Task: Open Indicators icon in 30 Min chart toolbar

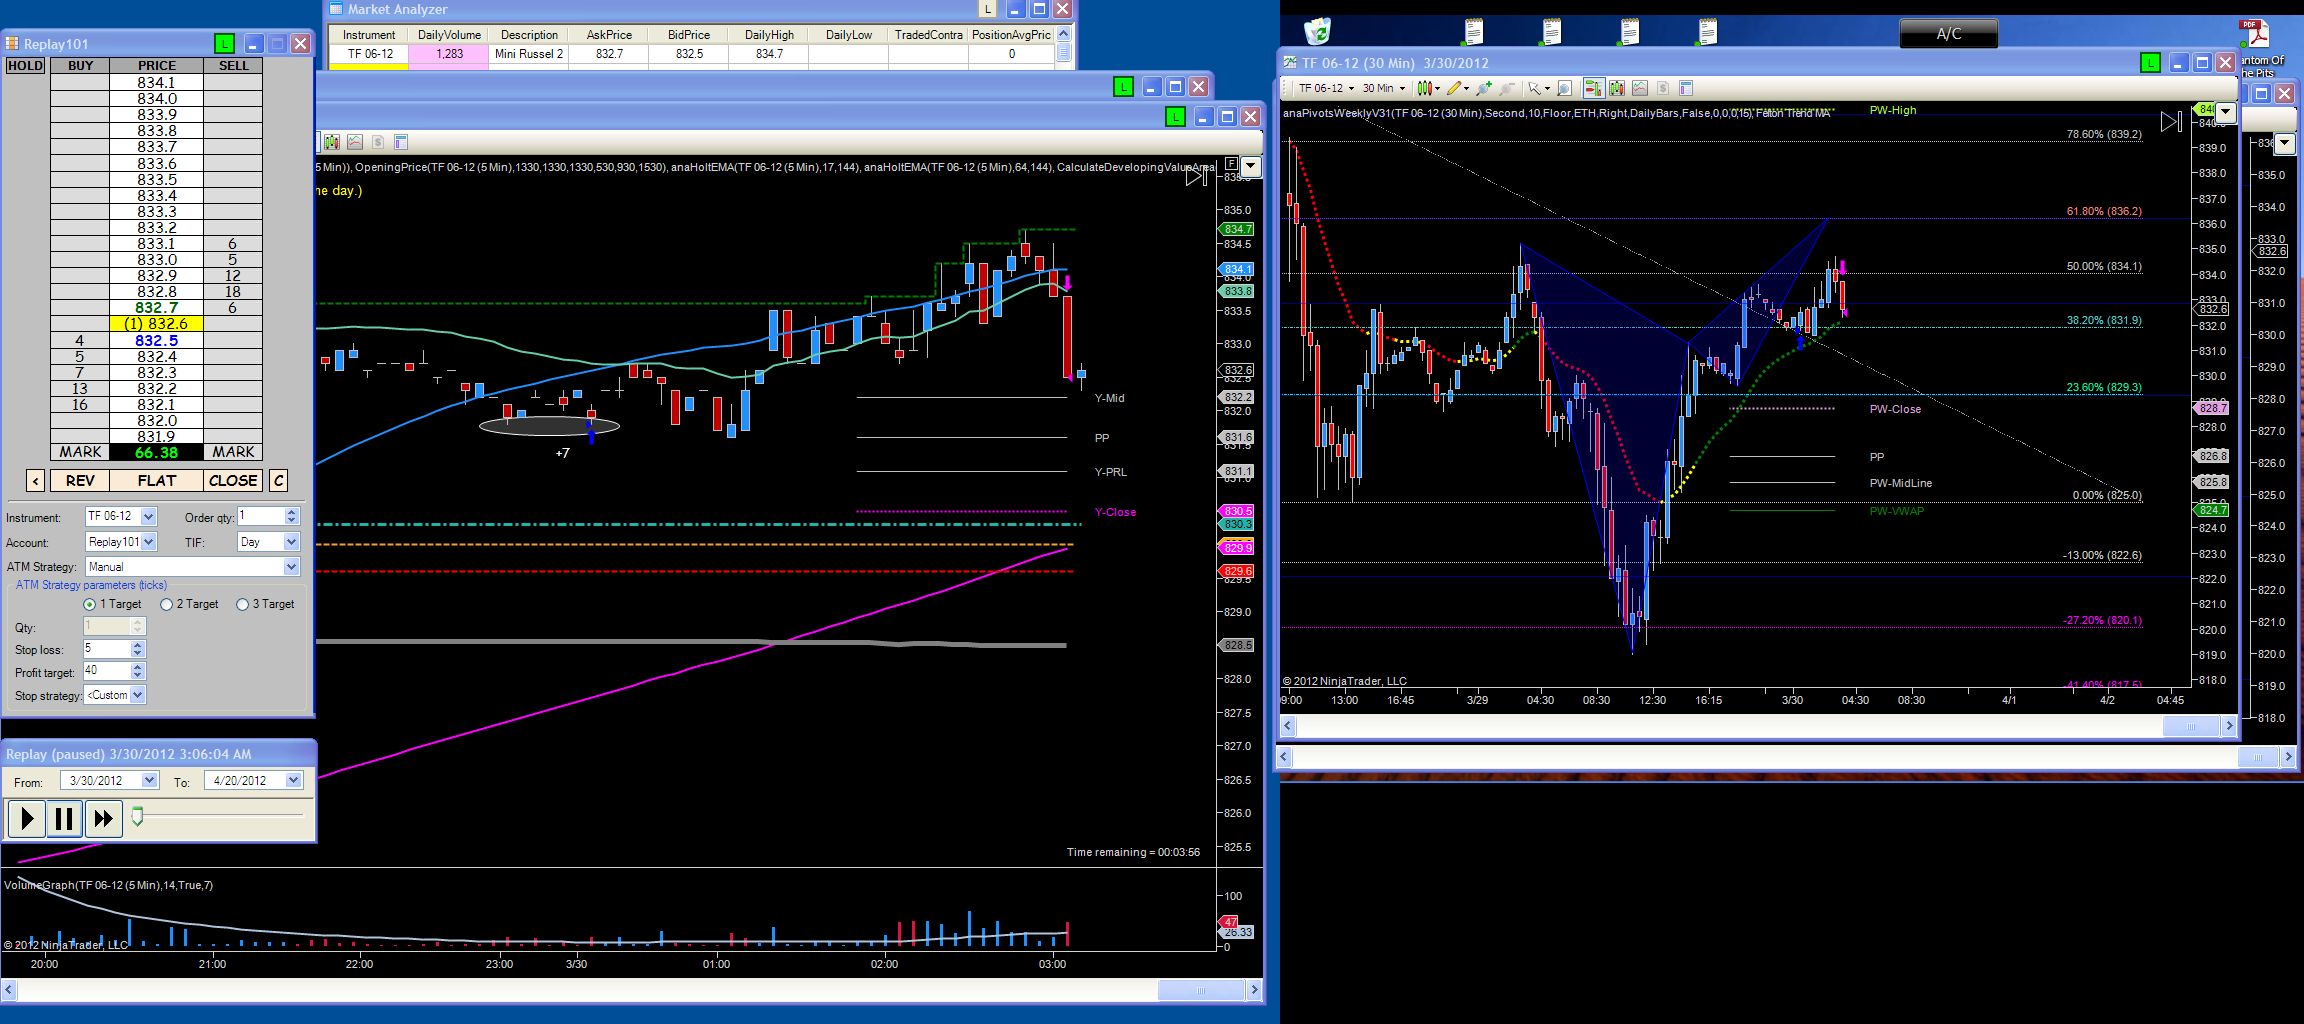Action: (x=1640, y=88)
